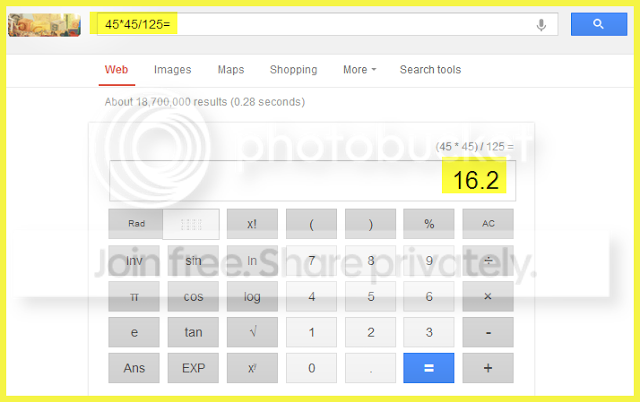Expand the More dropdown menu
This screenshot has width=640, height=402.
pos(359,70)
